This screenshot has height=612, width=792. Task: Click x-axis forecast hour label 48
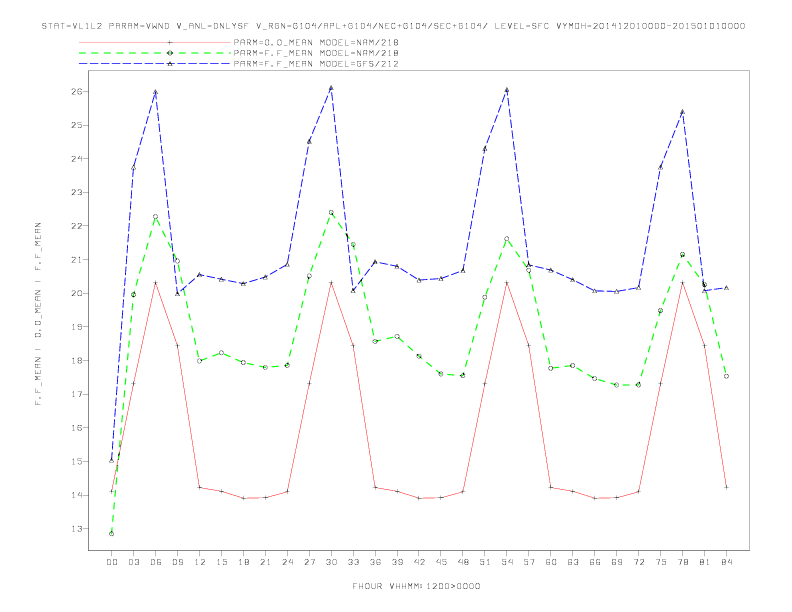coord(463,562)
